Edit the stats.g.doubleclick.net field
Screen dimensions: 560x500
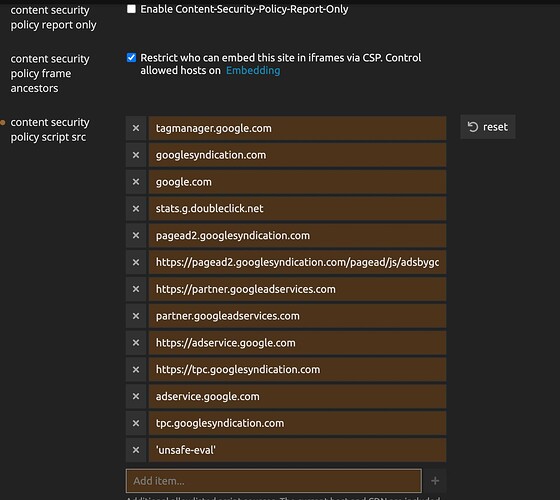click(x=298, y=209)
